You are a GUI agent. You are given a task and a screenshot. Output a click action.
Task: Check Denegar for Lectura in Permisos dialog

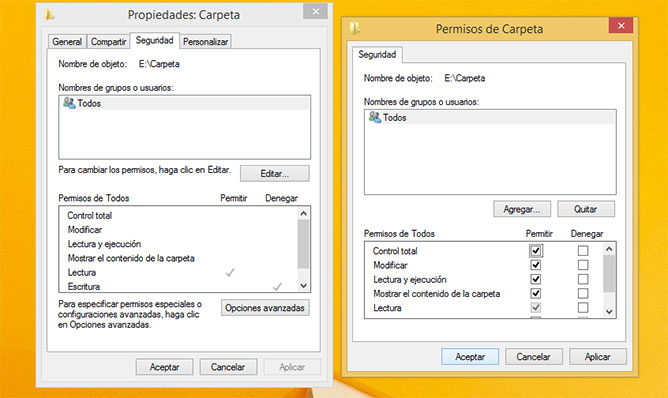583,307
